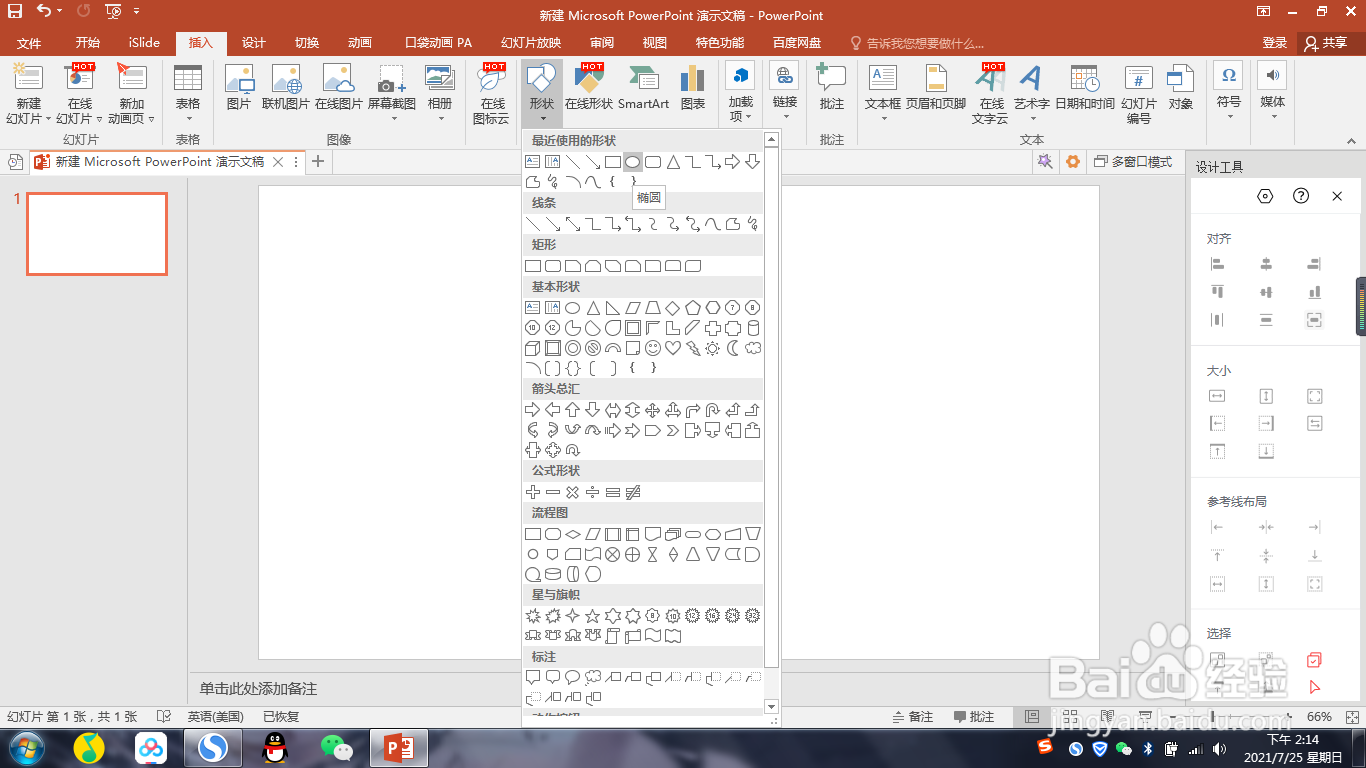Open the 视图 View tab

[655, 43]
